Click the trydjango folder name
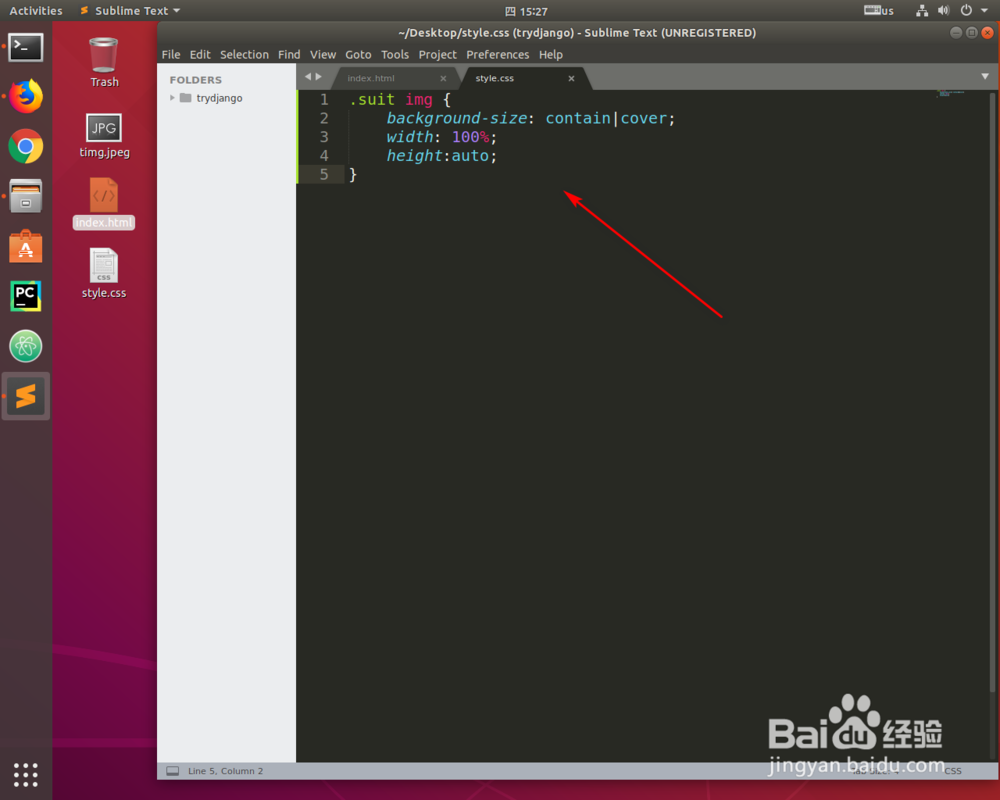The image size is (1000, 800). tap(219, 98)
